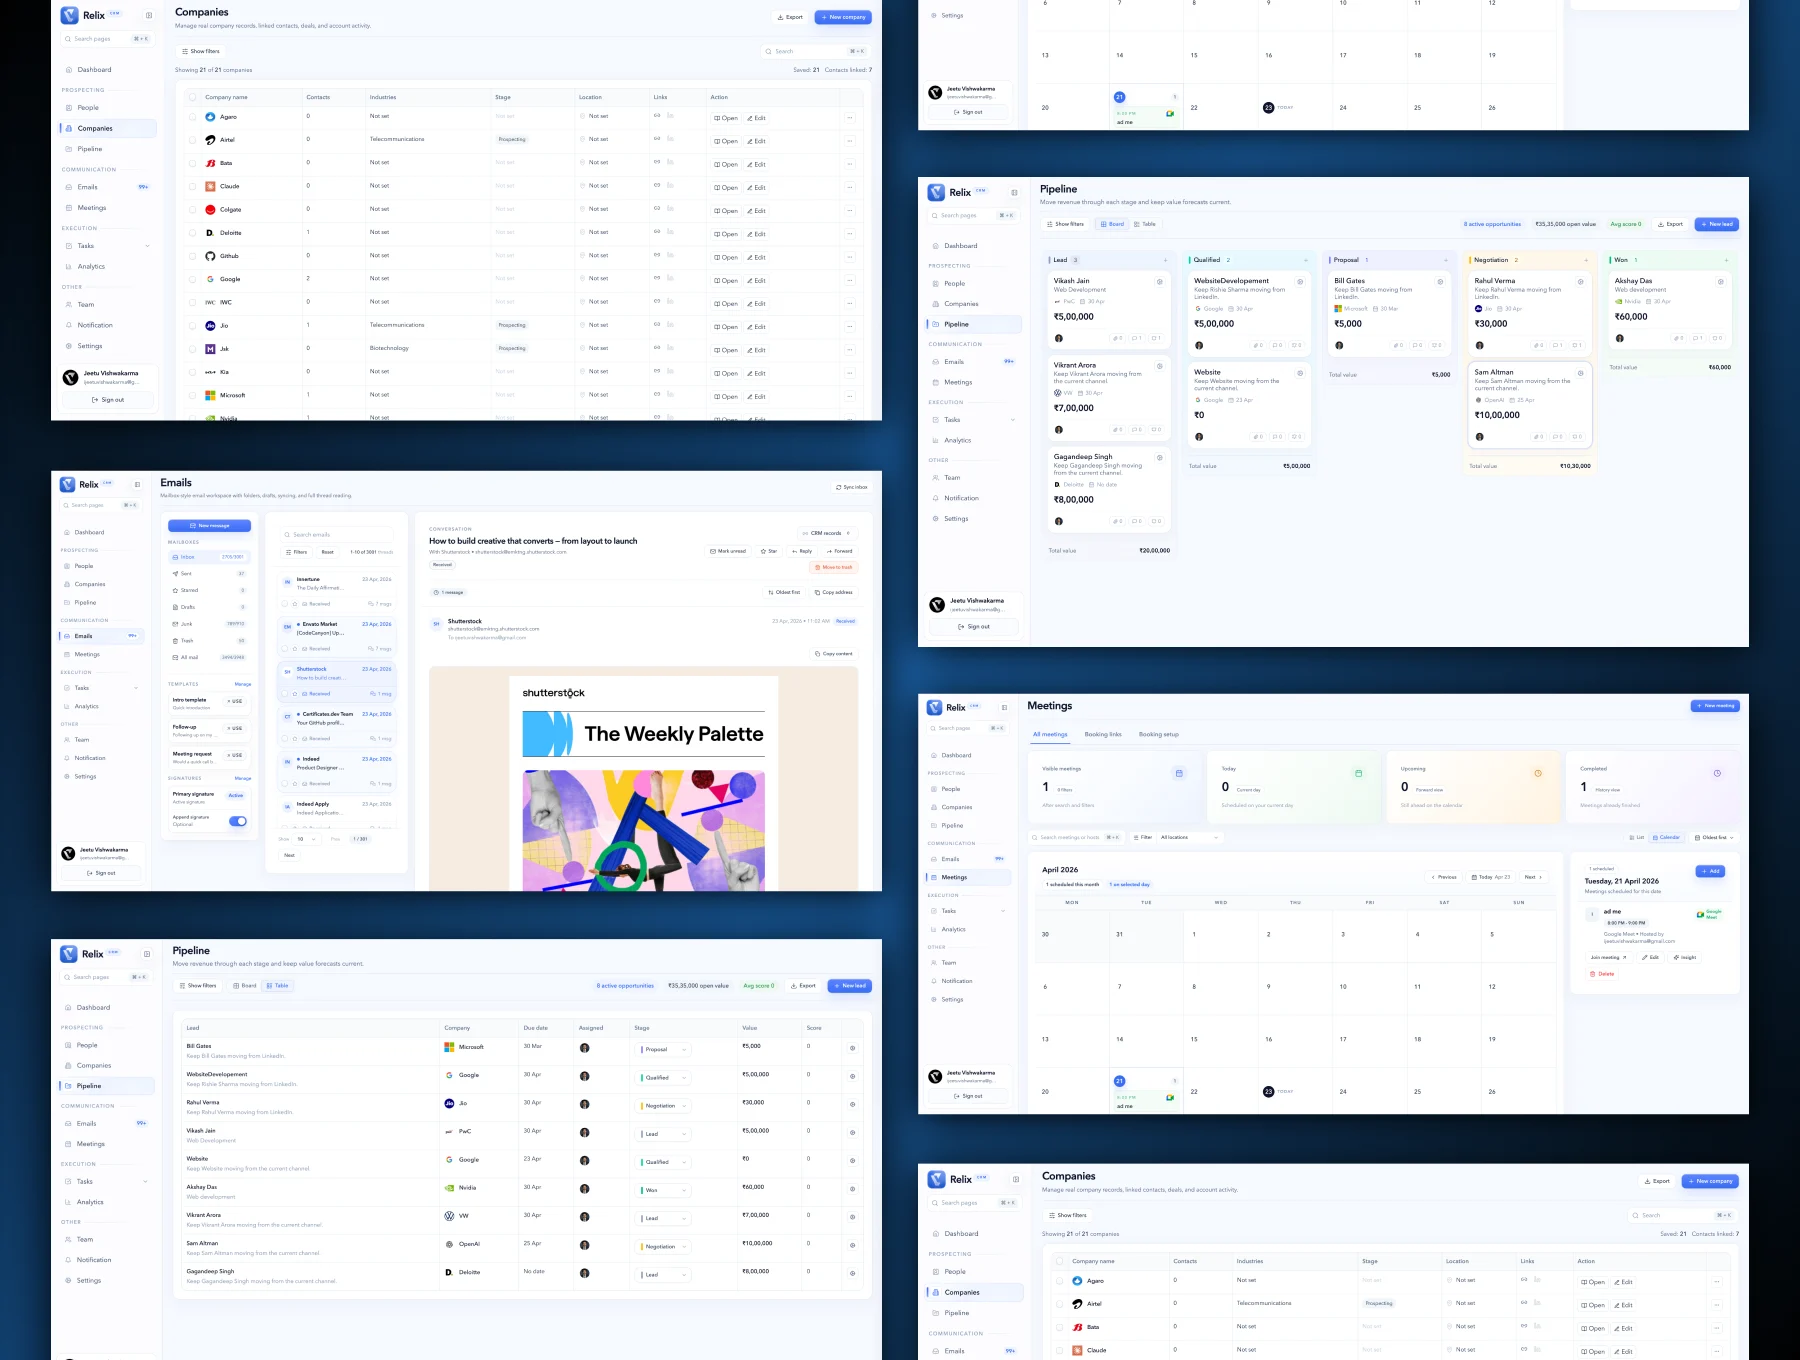
Task: Select the Google company row checkbox
Action: [193, 279]
